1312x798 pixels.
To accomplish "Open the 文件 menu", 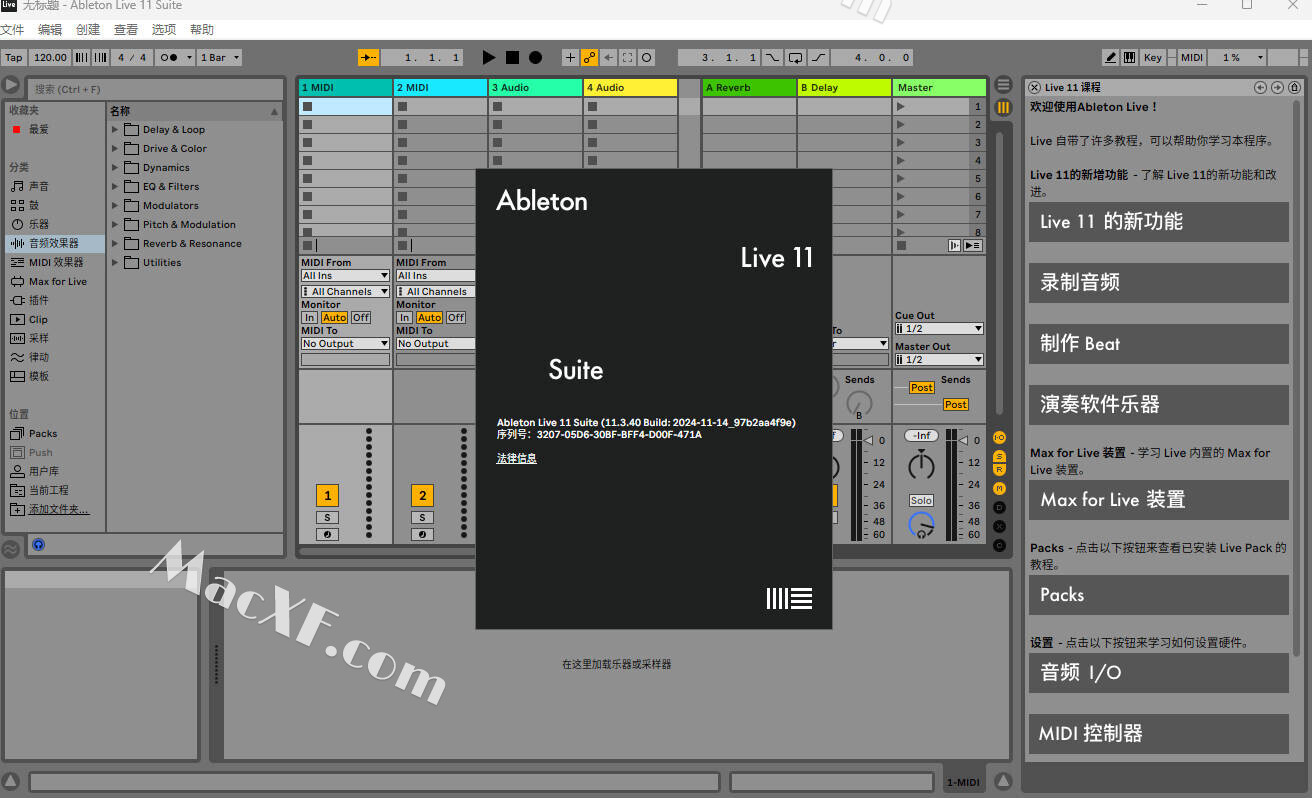I will click(x=12, y=30).
